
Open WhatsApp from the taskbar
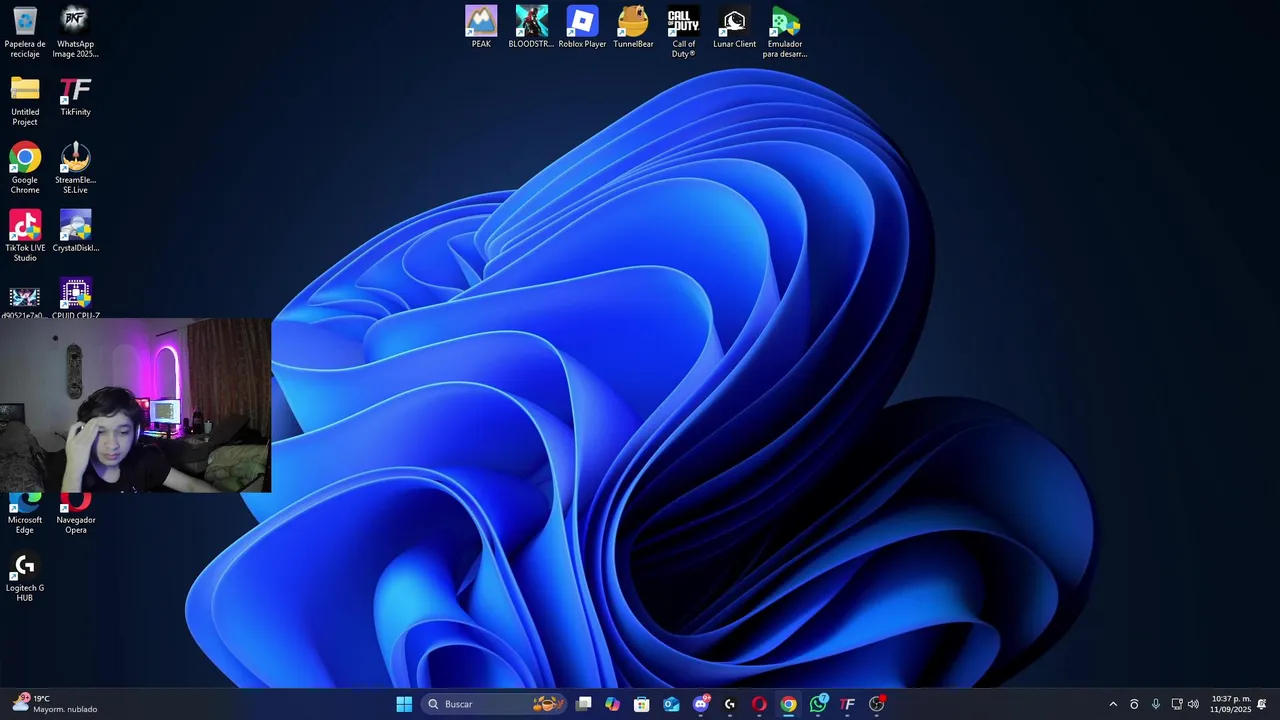point(818,704)
